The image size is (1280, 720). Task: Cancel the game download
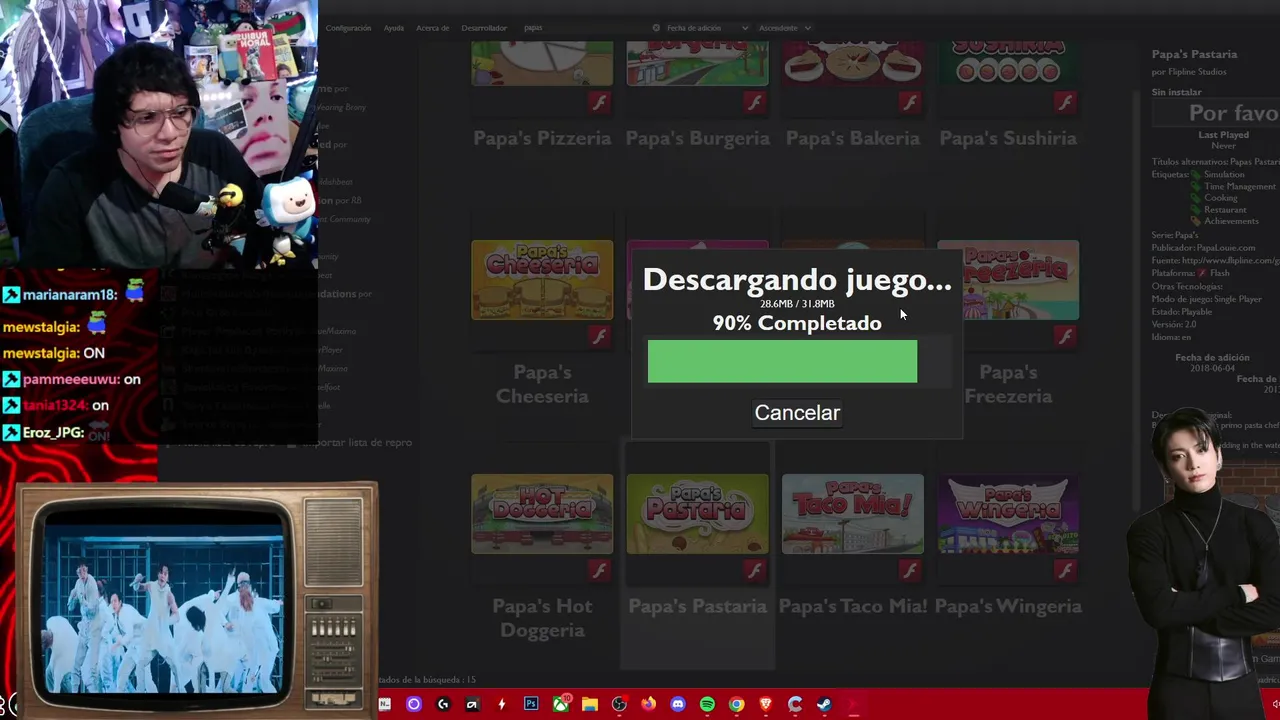tap(797, 413)
